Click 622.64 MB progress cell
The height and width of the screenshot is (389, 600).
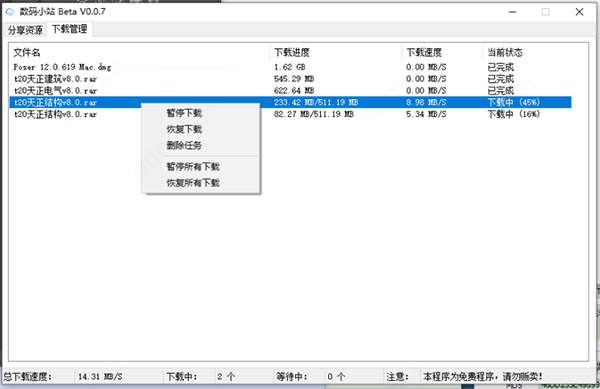(294, 91)
